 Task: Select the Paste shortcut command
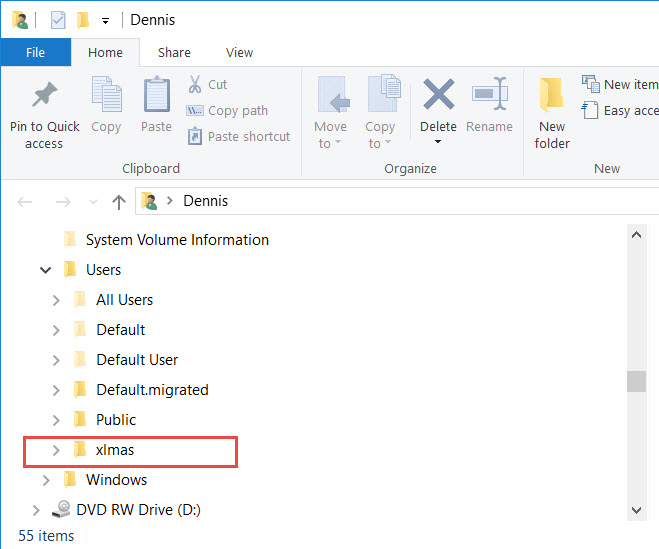238,137
